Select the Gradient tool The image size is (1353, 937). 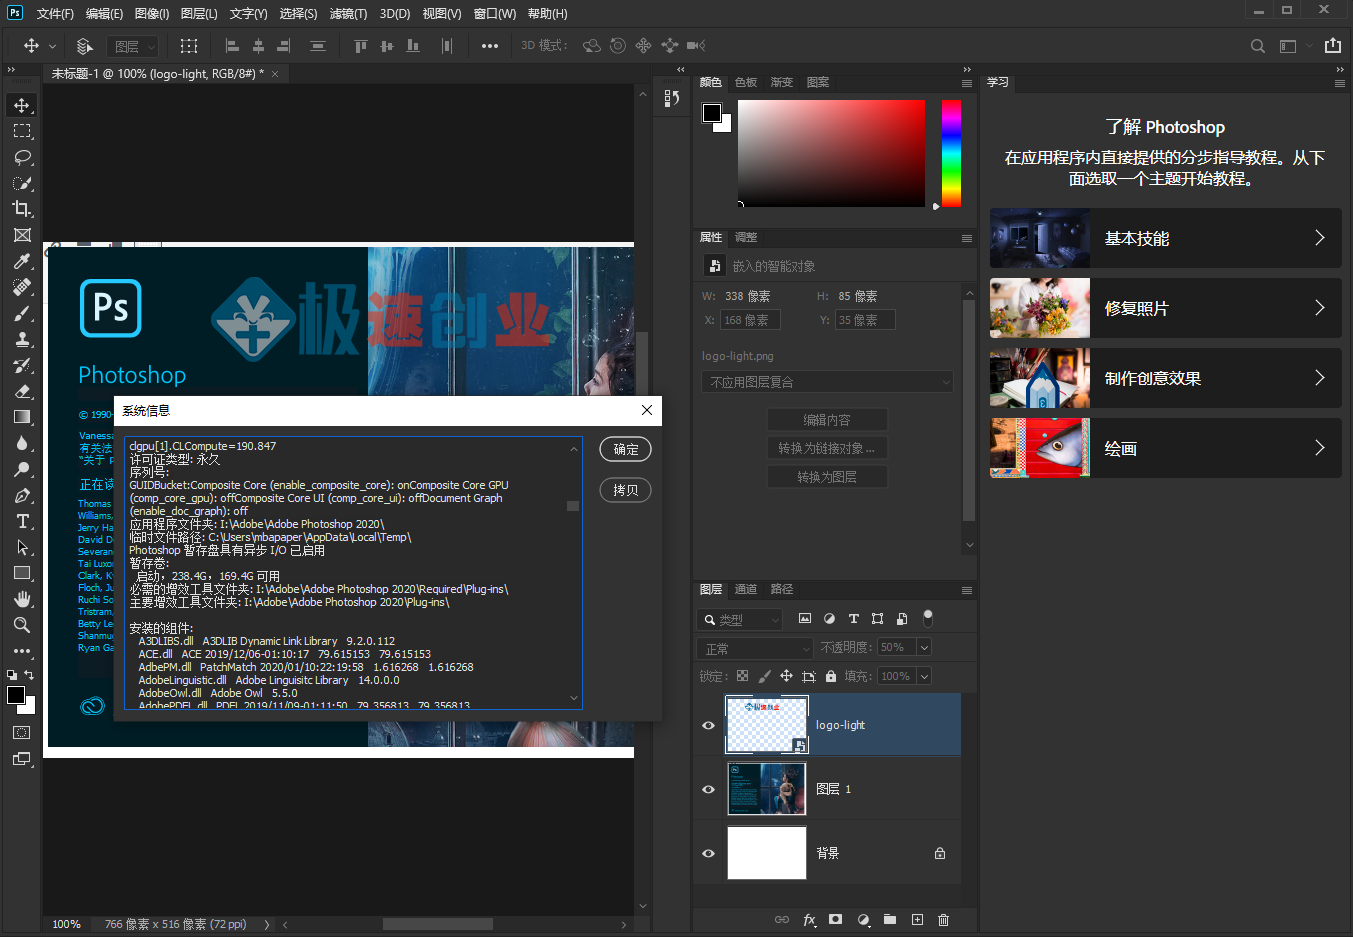click(21, 417)
